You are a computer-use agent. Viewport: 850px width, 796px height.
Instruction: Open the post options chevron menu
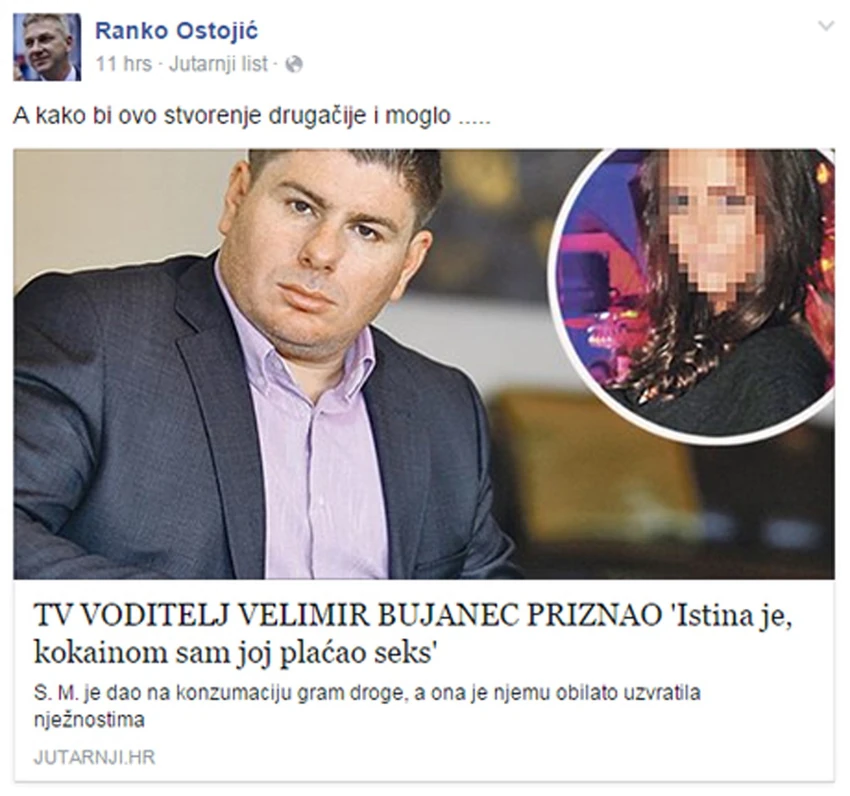[x=826, y=26]
